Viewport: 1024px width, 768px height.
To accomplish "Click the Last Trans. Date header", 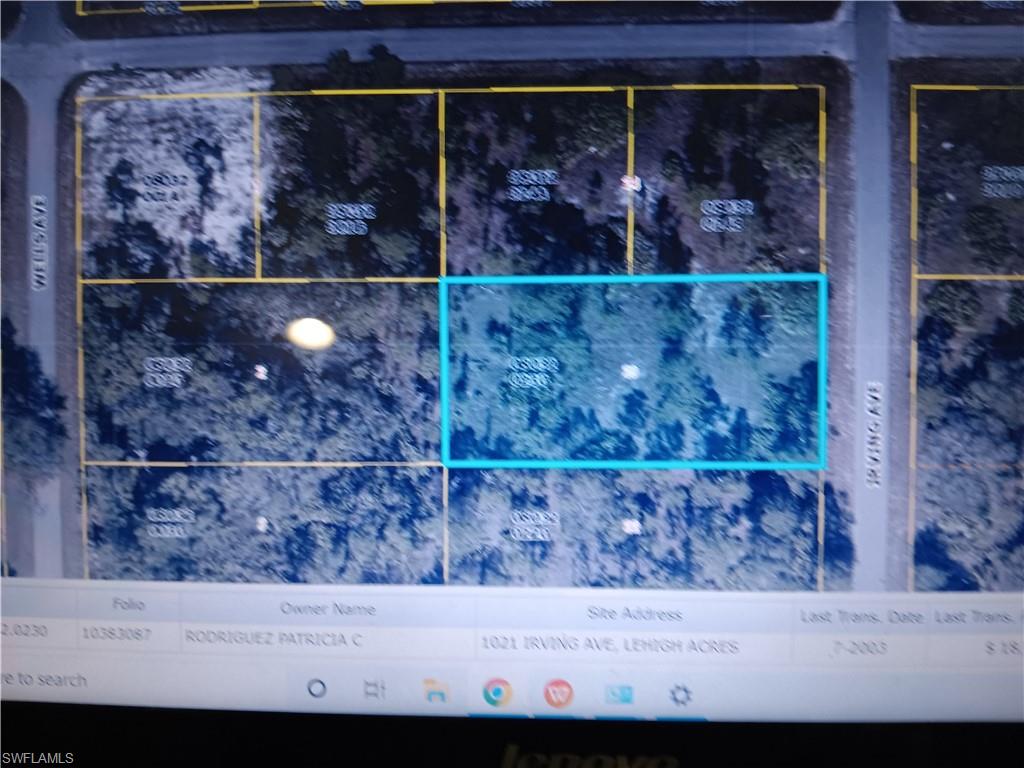I will click(x=862, y=616).
